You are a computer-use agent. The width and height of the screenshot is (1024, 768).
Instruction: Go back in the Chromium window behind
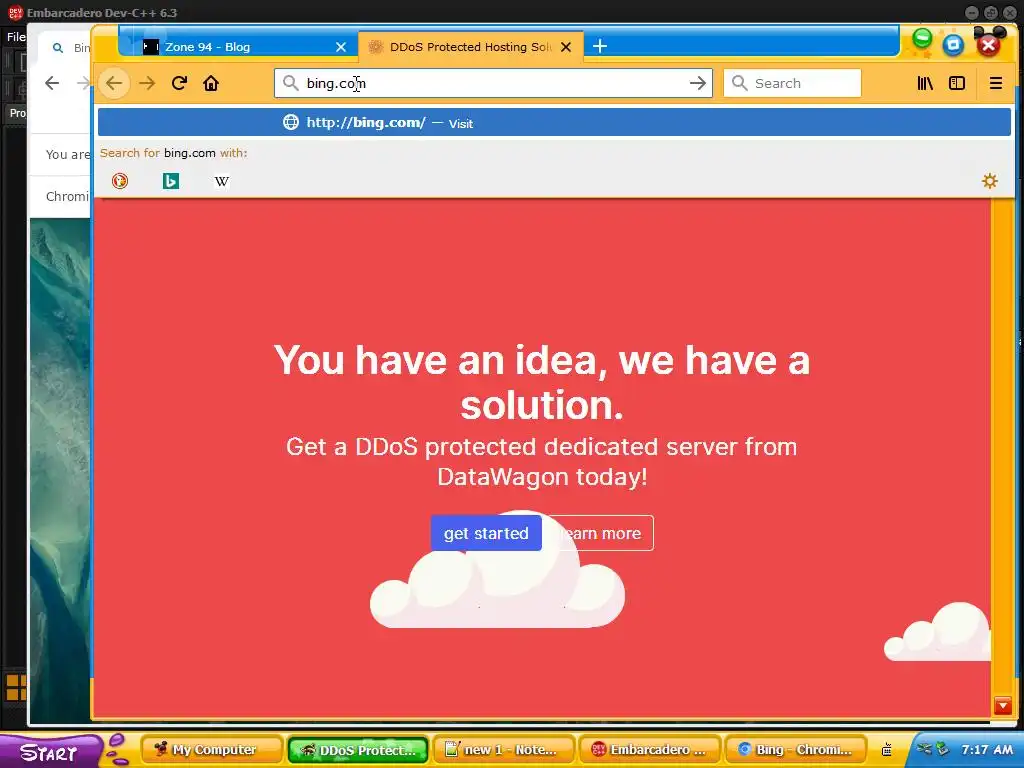tap(52, 83)
